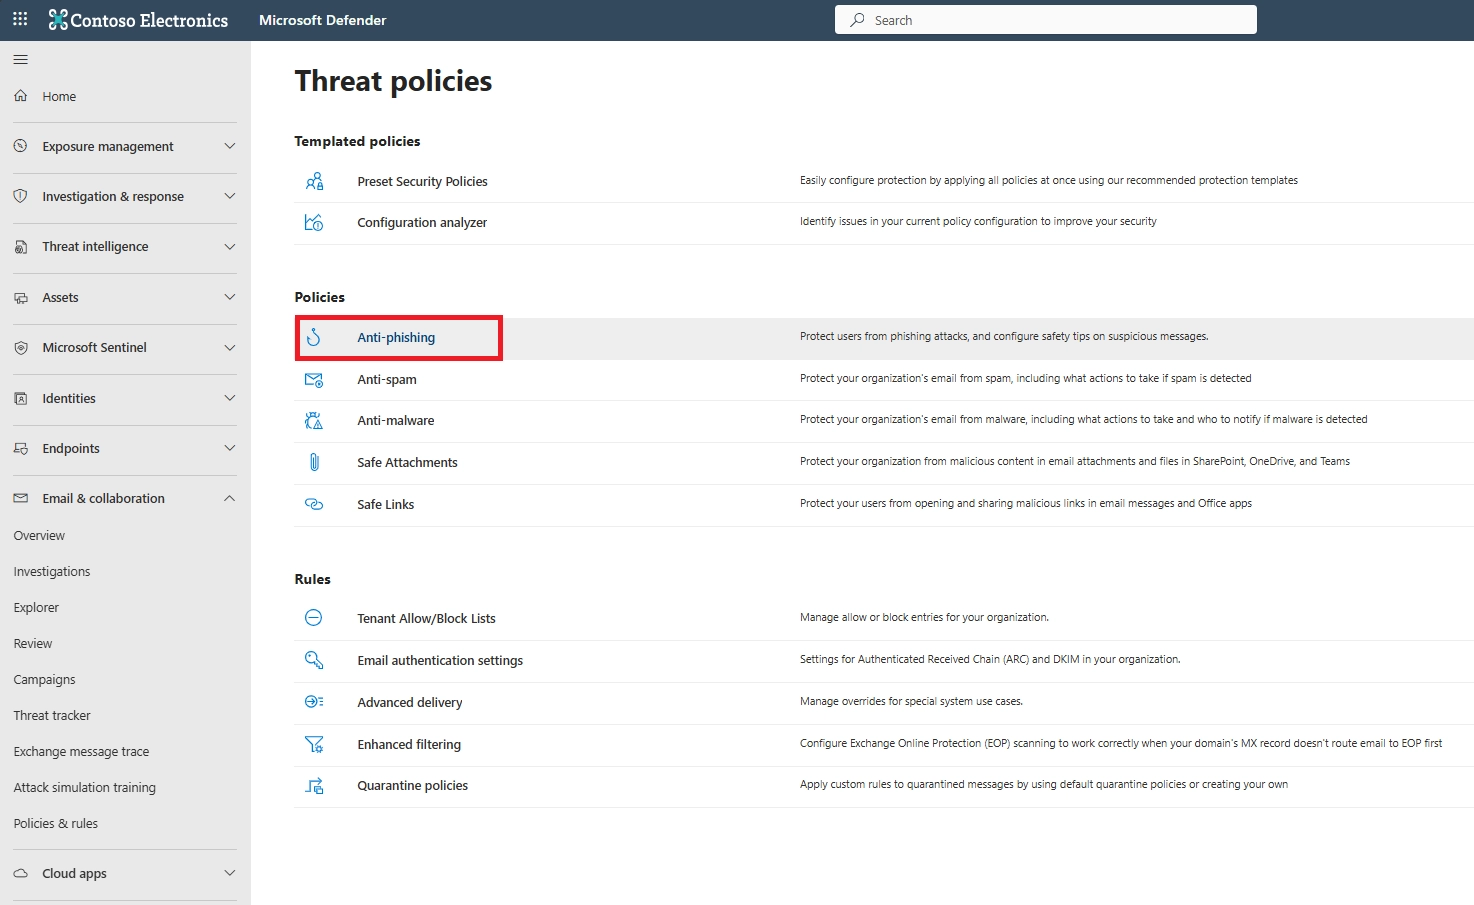Select the Preset Security Policies icon
Viewport: 1474px width, 905px height.
coord(315,181)
